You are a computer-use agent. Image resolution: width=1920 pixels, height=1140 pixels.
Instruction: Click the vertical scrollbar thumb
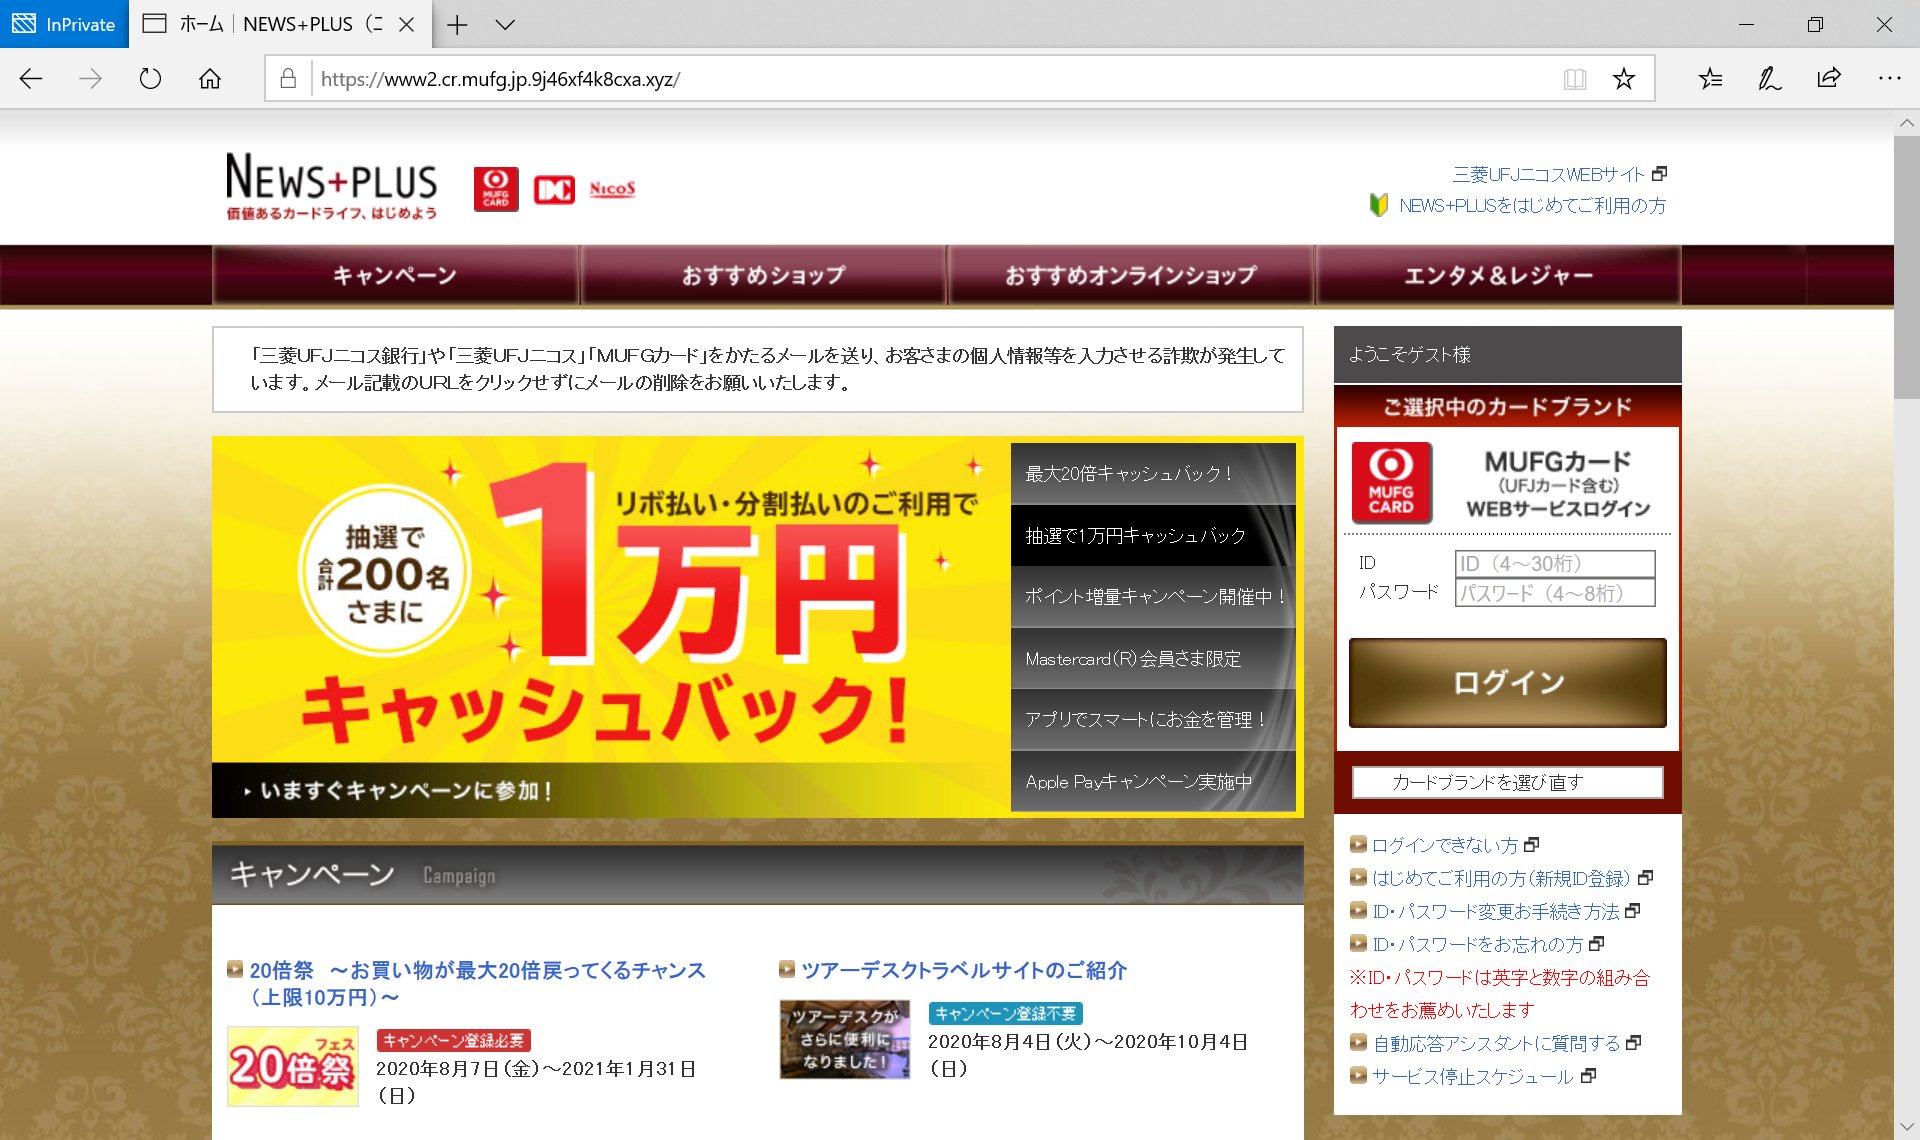point(1907,268)
